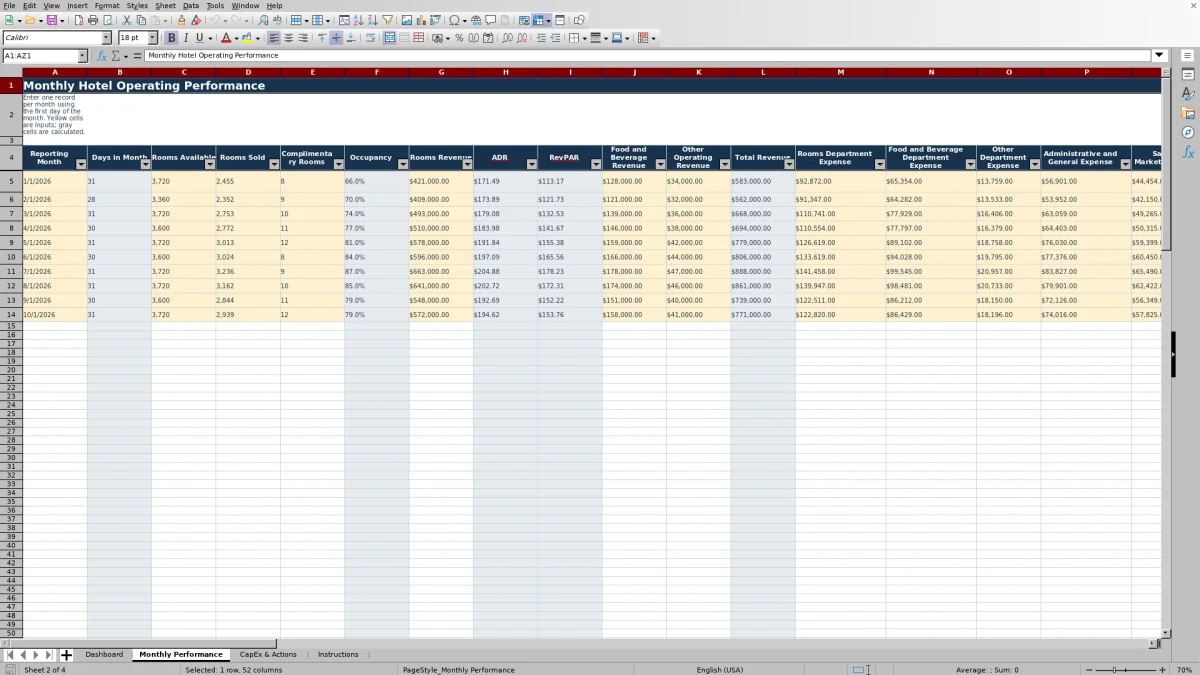The width and height of the screenshot is (1200, 675).
Task: Open the Format menu
Action: point(107,6)
